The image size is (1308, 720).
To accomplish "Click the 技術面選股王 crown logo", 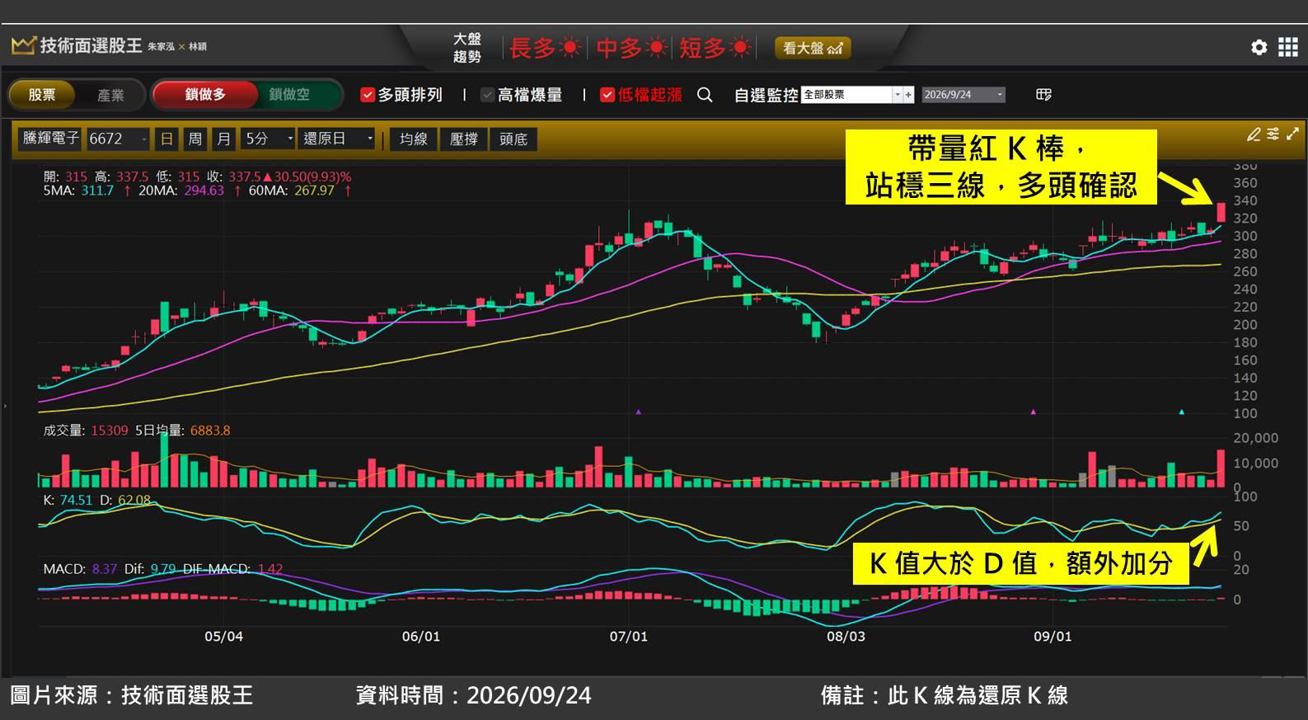I will click(x=23, y=46).
